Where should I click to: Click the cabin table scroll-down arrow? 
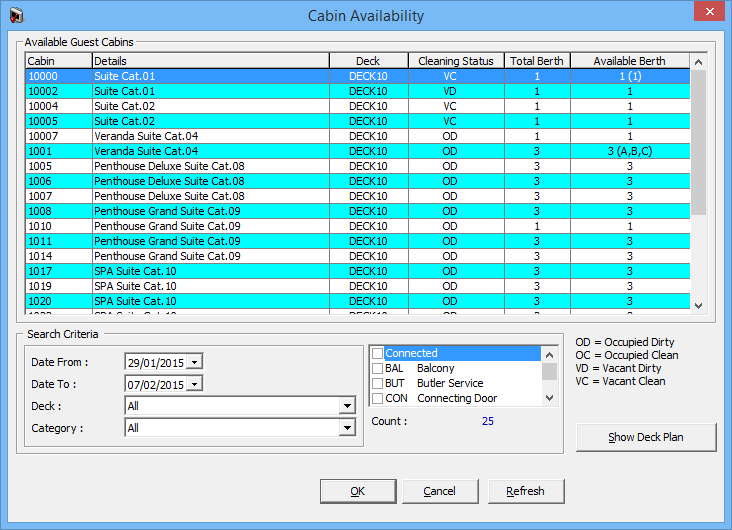(698, 306)
